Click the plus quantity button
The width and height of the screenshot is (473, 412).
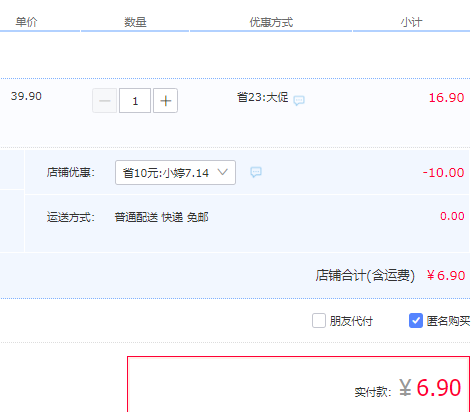coord(165,101)
